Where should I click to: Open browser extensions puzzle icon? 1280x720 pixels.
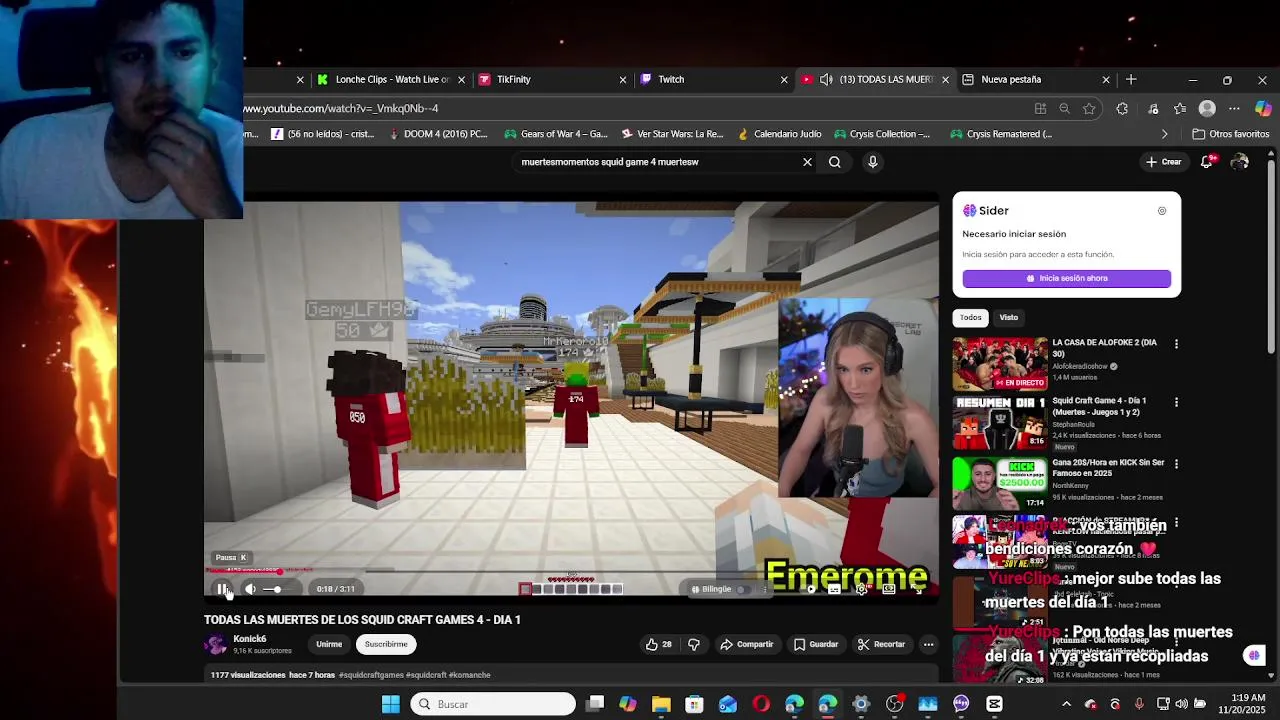pyautogui.click(x=1121, y=108)
